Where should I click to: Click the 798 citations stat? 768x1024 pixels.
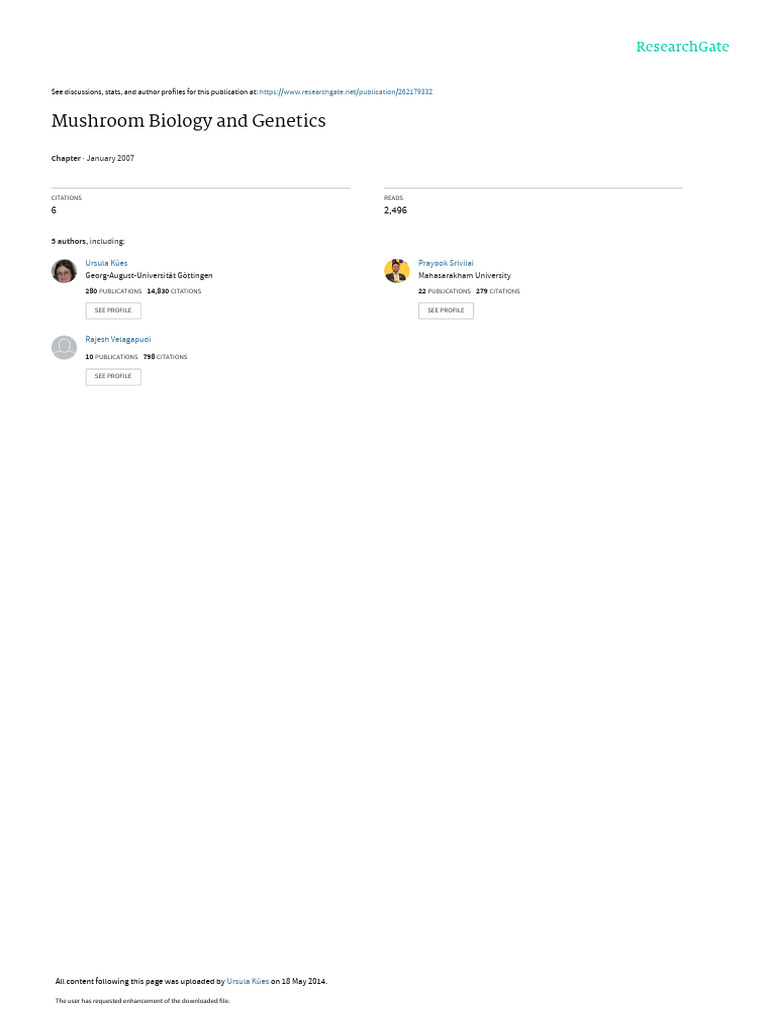[165, 357]
